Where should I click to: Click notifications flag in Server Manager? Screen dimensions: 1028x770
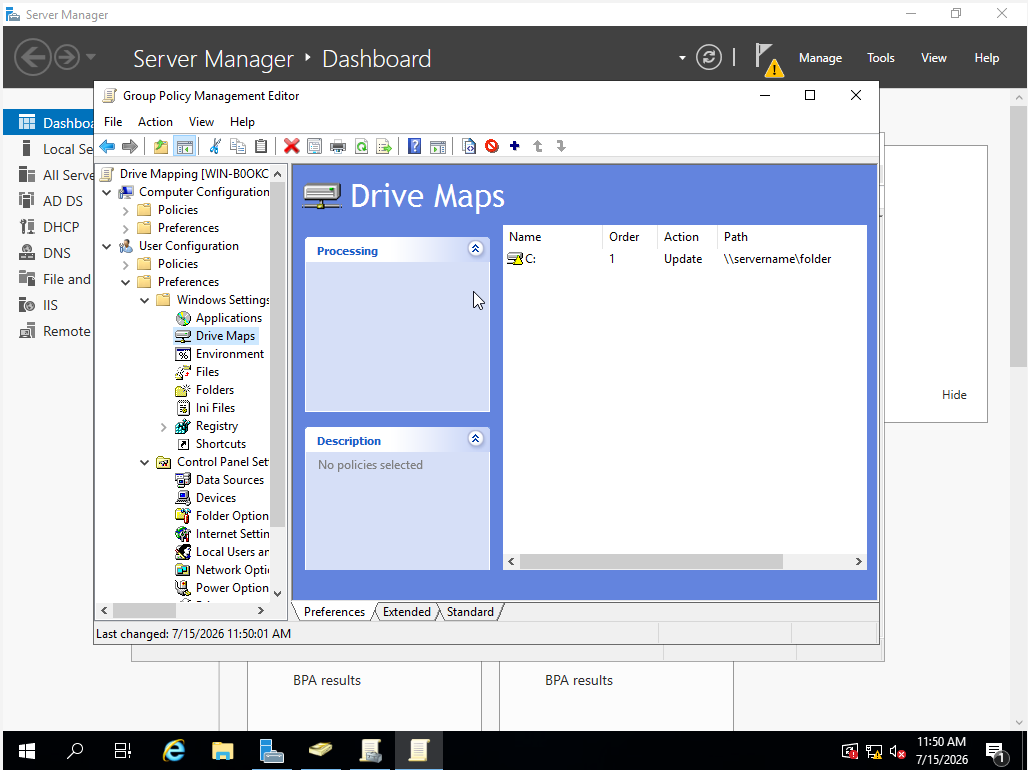768,59
